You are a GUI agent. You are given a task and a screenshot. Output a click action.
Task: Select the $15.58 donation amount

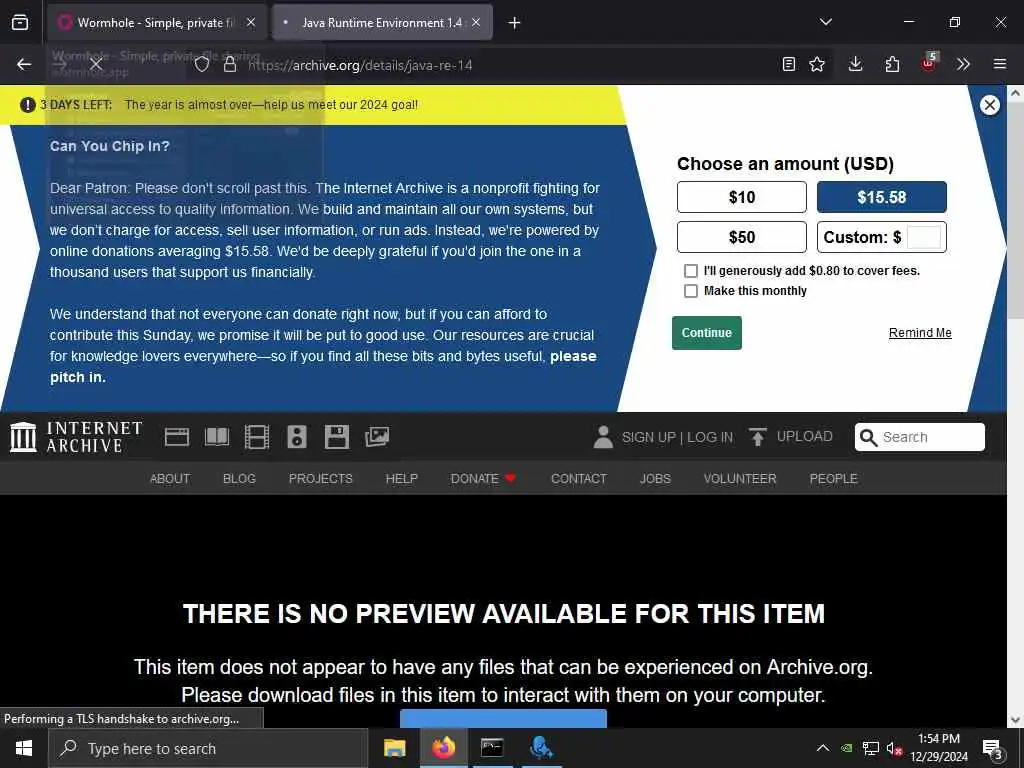(882, 197)
